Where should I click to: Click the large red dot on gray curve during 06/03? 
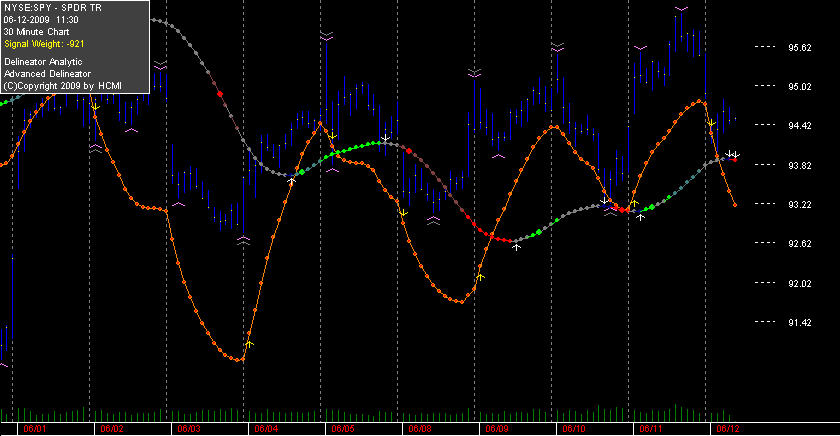click(x=220, y=94)
